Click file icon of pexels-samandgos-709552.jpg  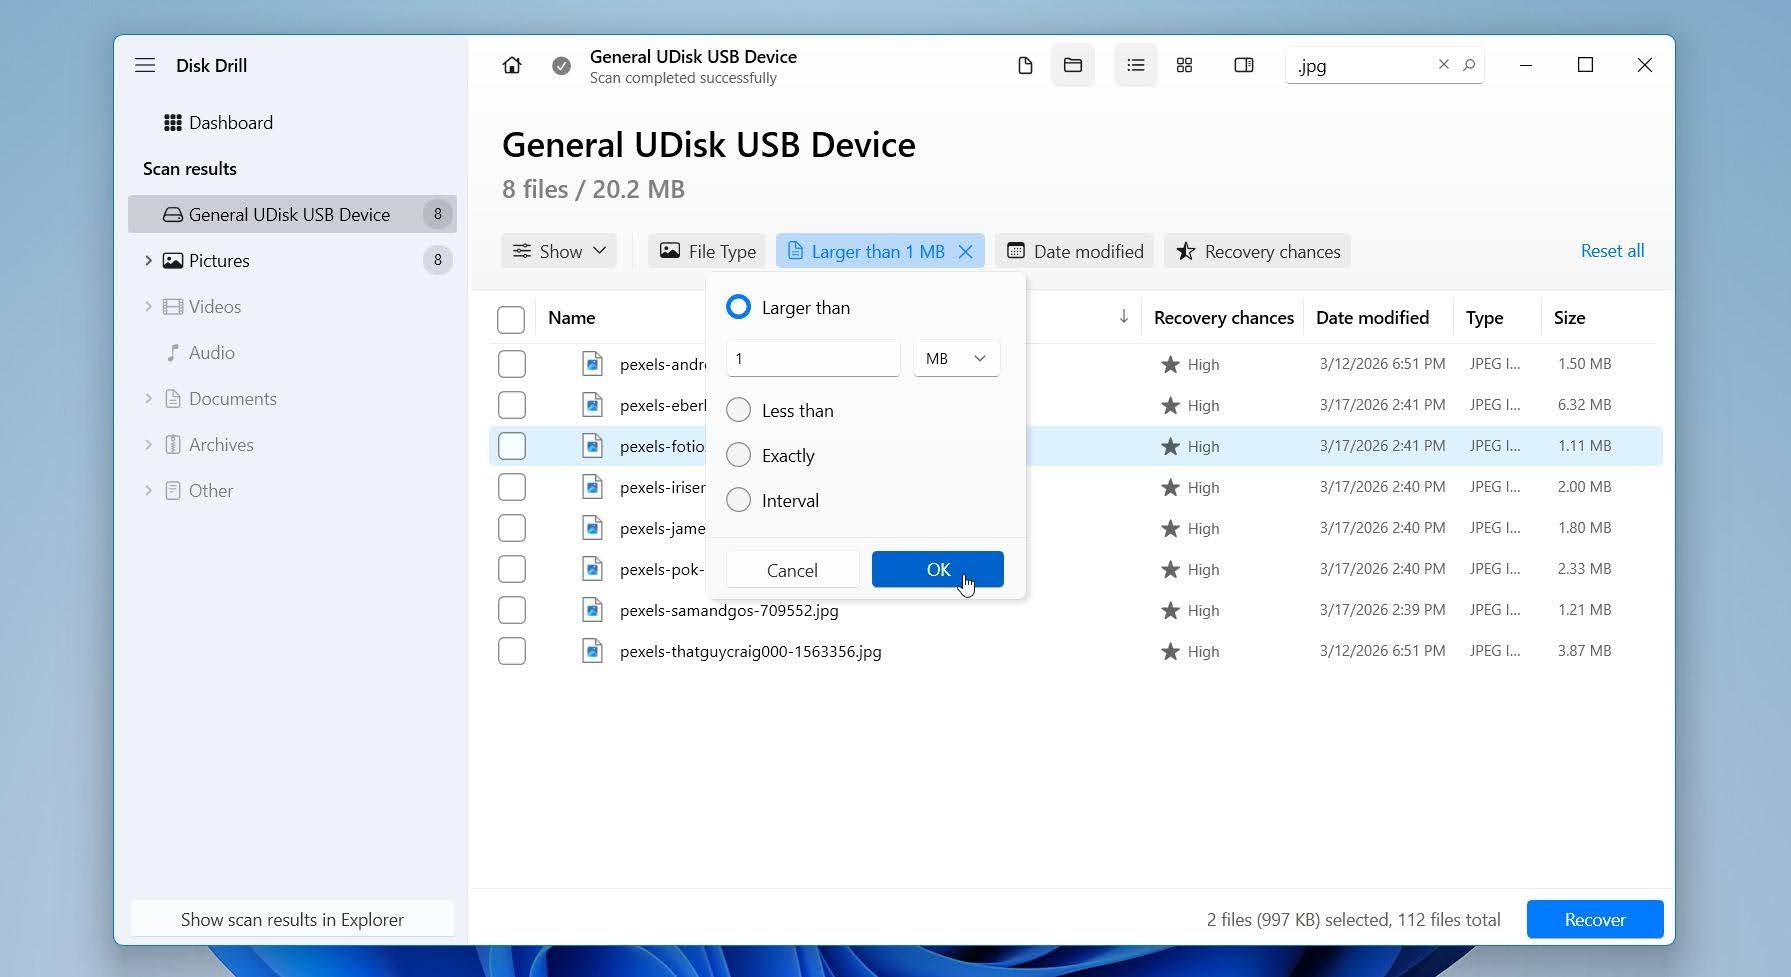tap(593, 610)
